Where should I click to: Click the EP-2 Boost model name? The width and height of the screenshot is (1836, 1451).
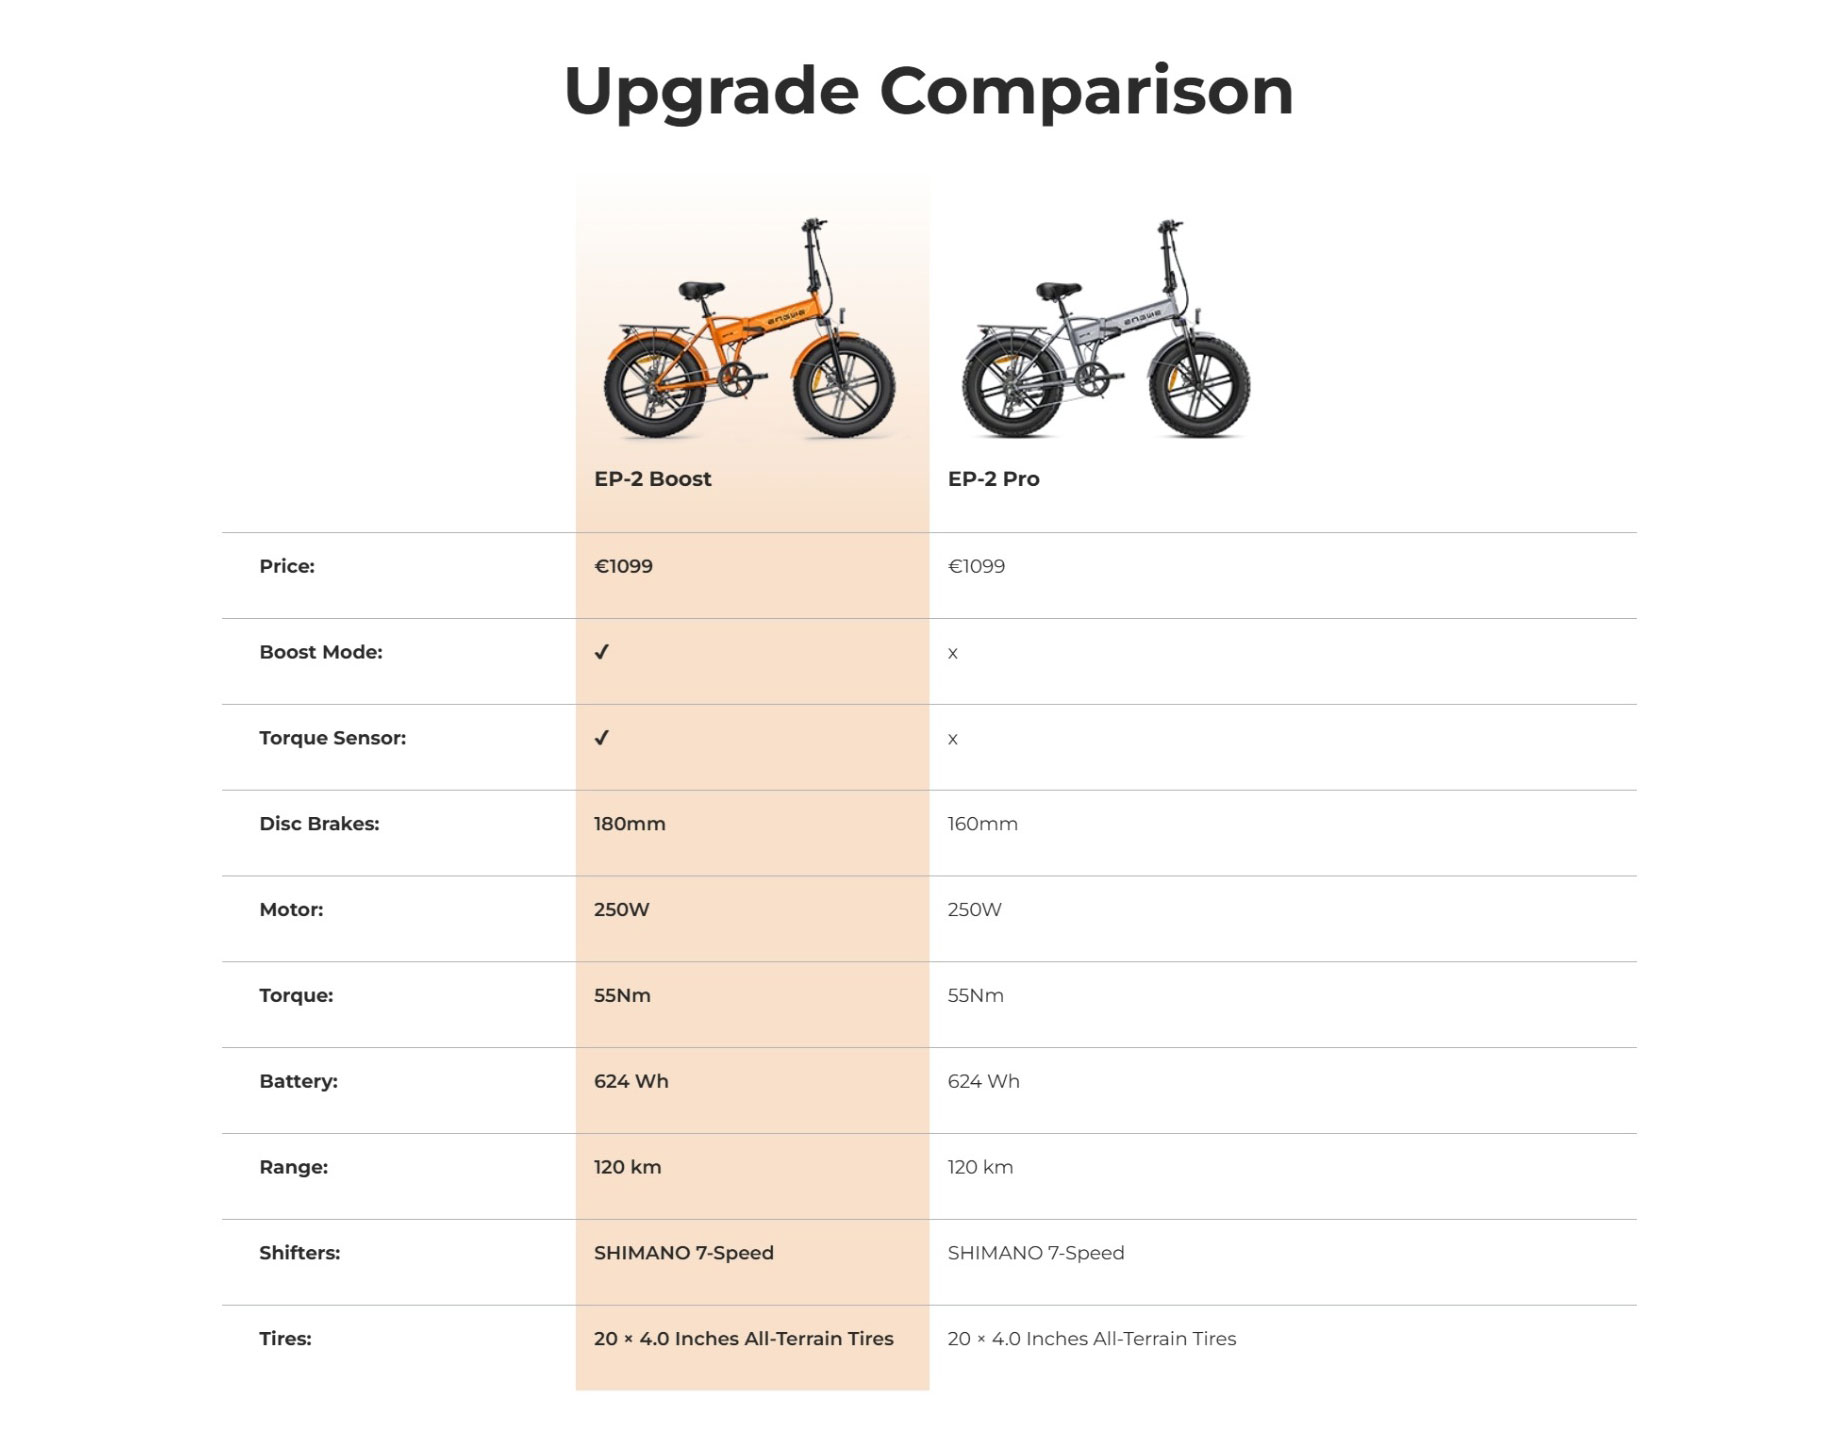click(x=652, y=479)
